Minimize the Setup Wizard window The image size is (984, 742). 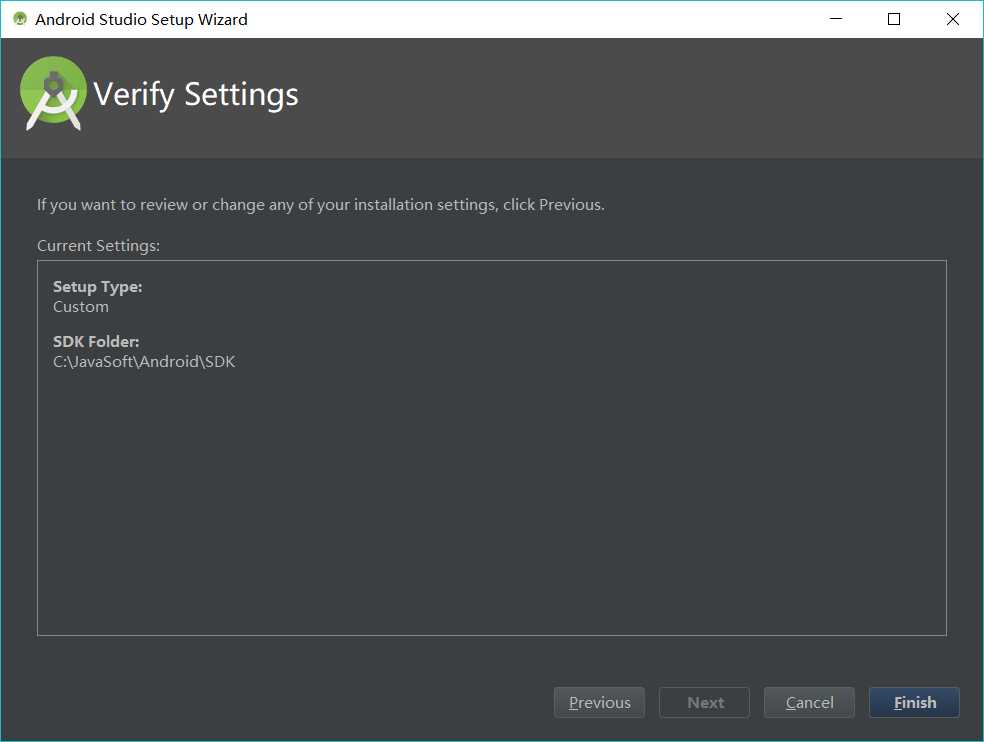(x=836, y=19)
